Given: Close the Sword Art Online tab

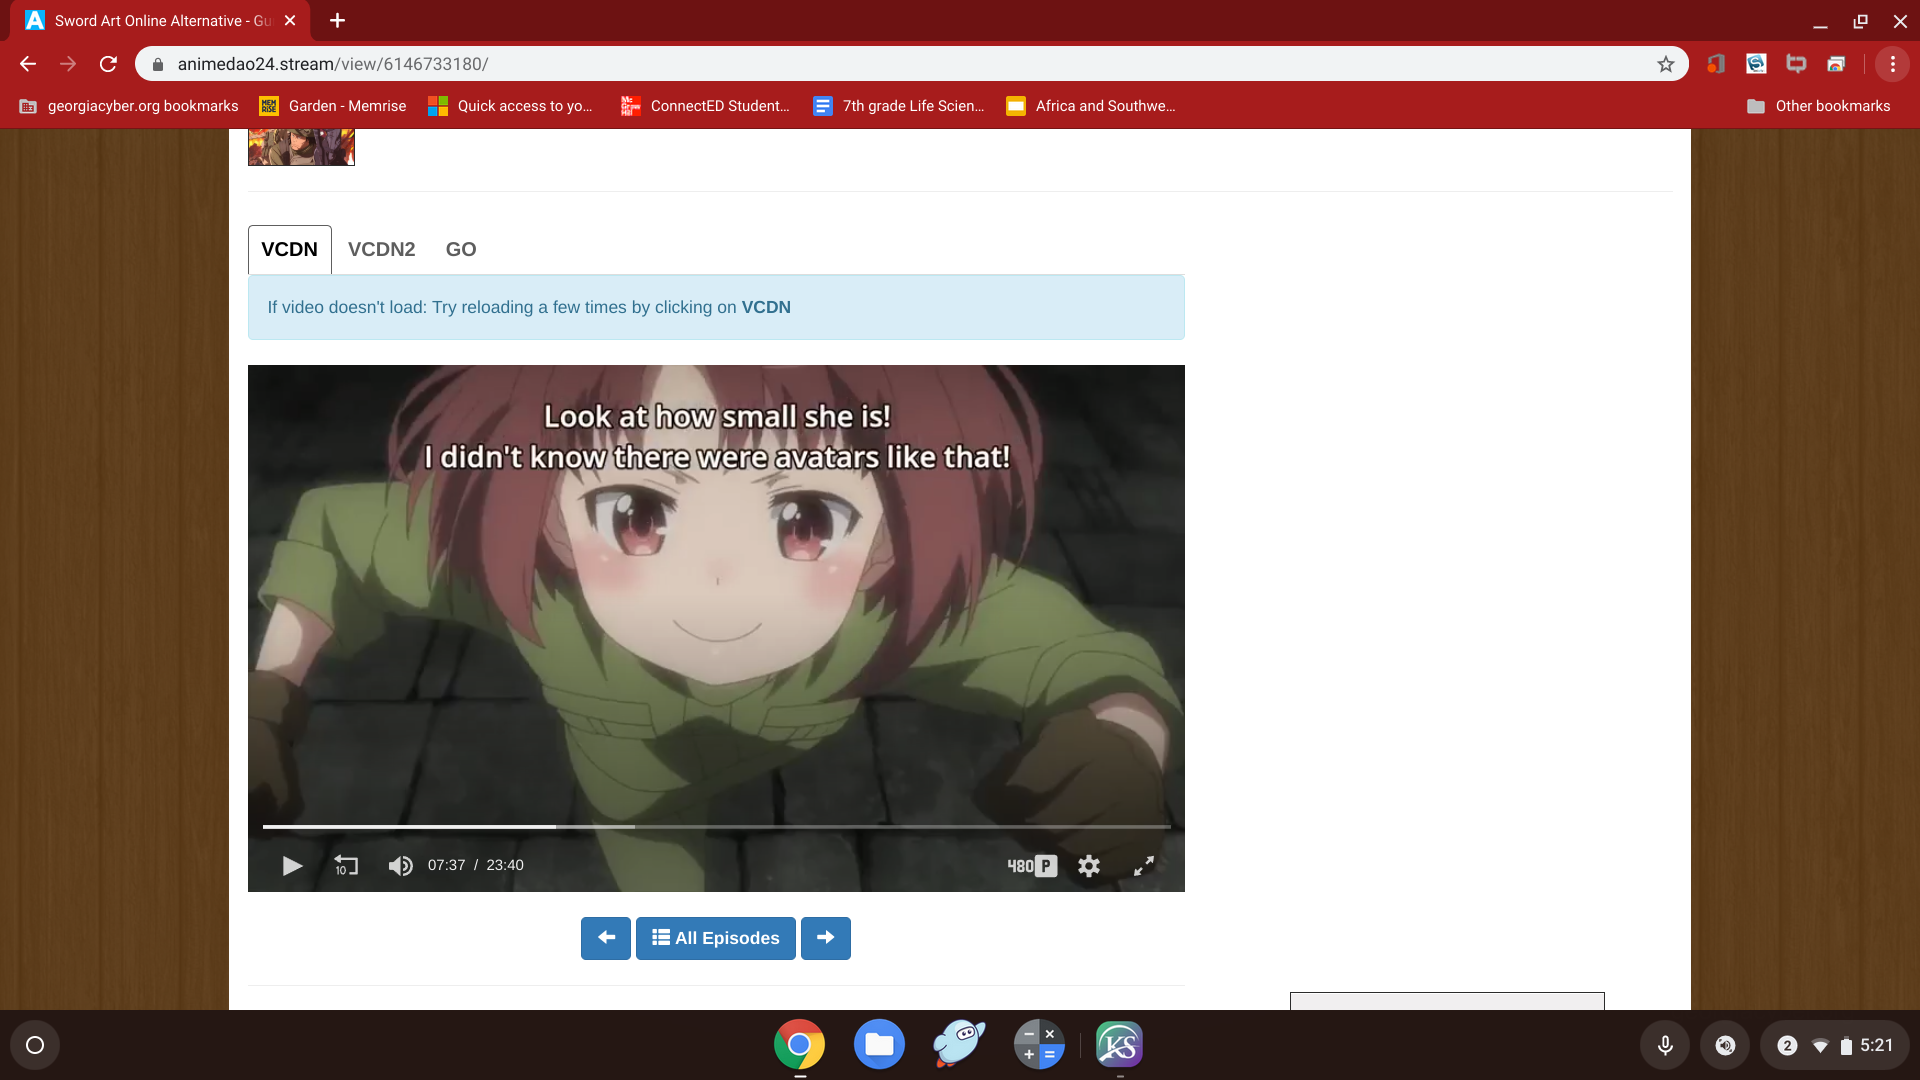Looking at the screenshot, I should tap(290, 21).
